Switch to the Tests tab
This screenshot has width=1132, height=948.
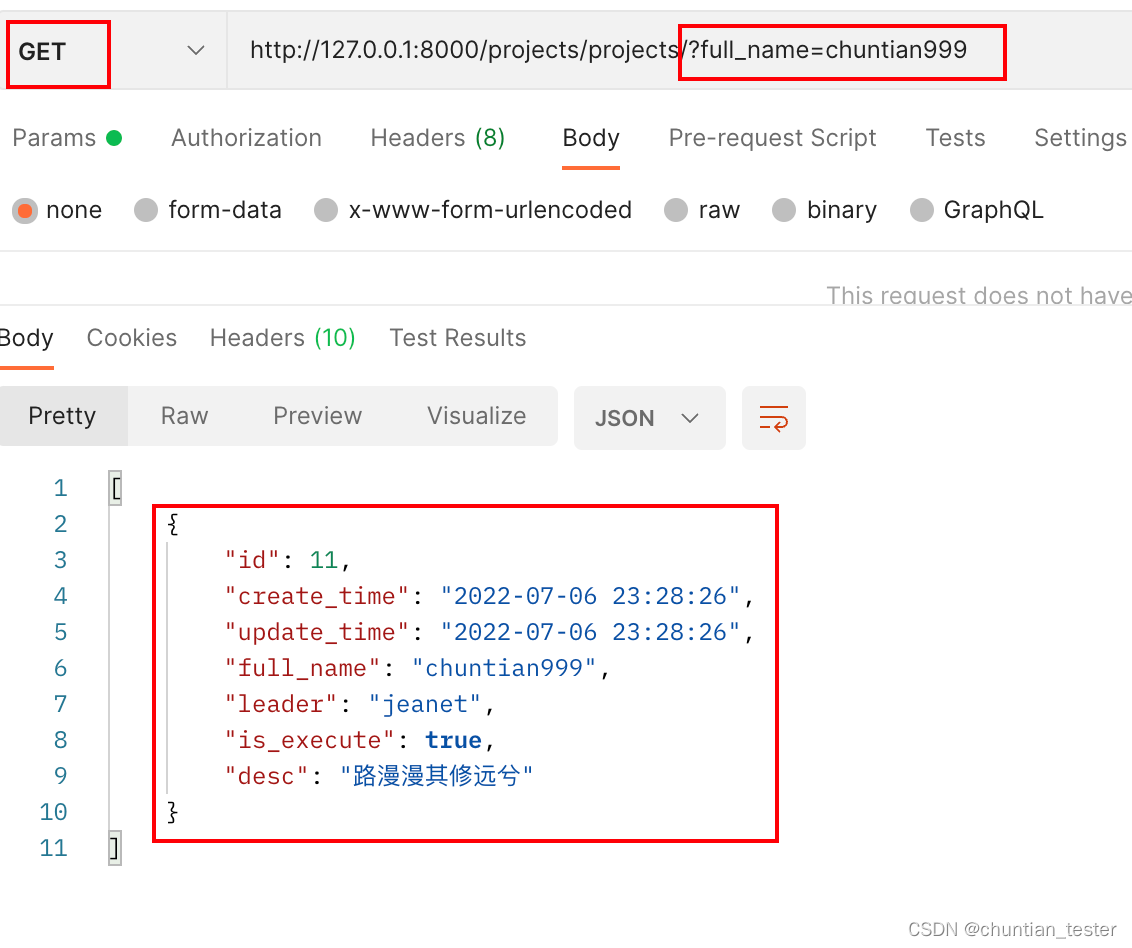tap(954, 137)
